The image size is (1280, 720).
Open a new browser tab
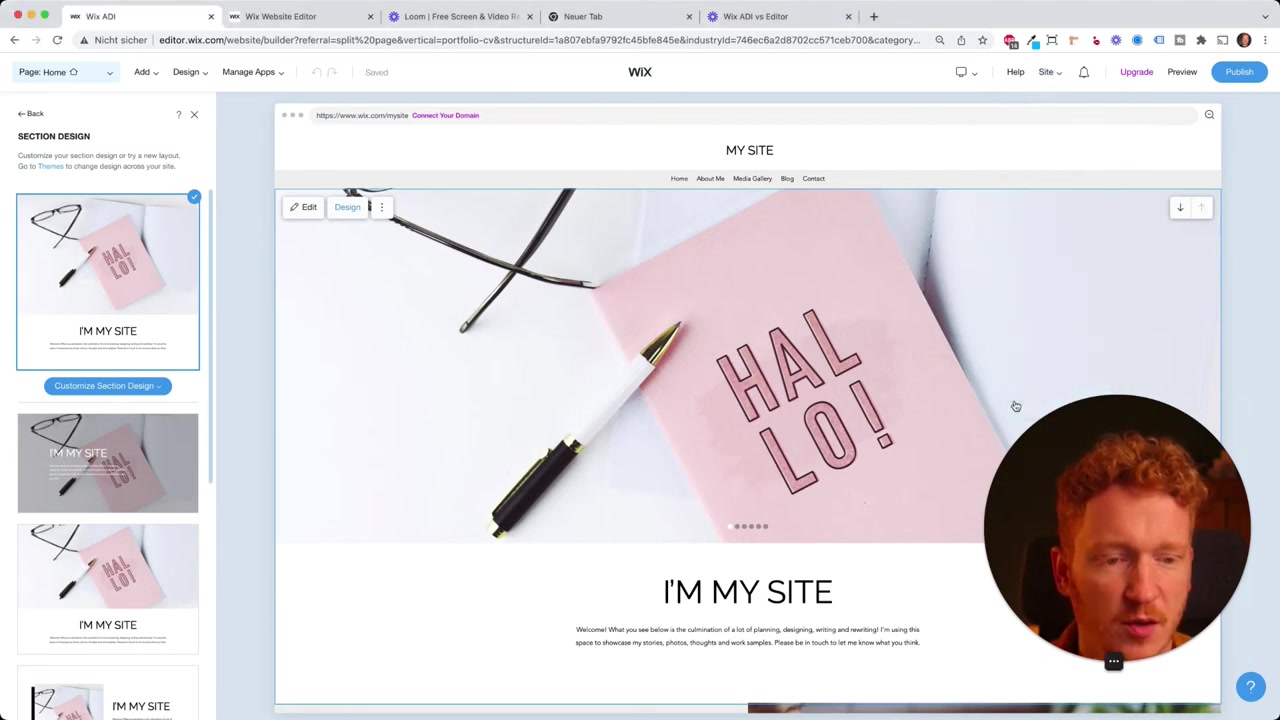pos(874,16)
